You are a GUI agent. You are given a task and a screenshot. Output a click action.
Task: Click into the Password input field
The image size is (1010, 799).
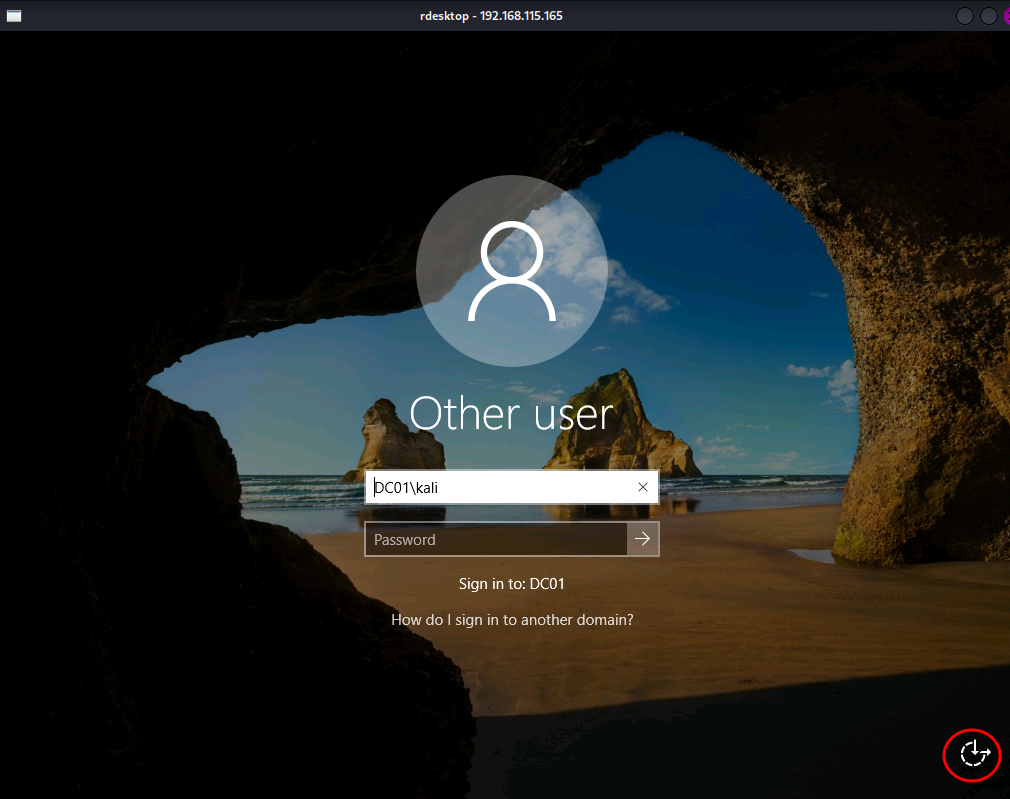point(496,539)
